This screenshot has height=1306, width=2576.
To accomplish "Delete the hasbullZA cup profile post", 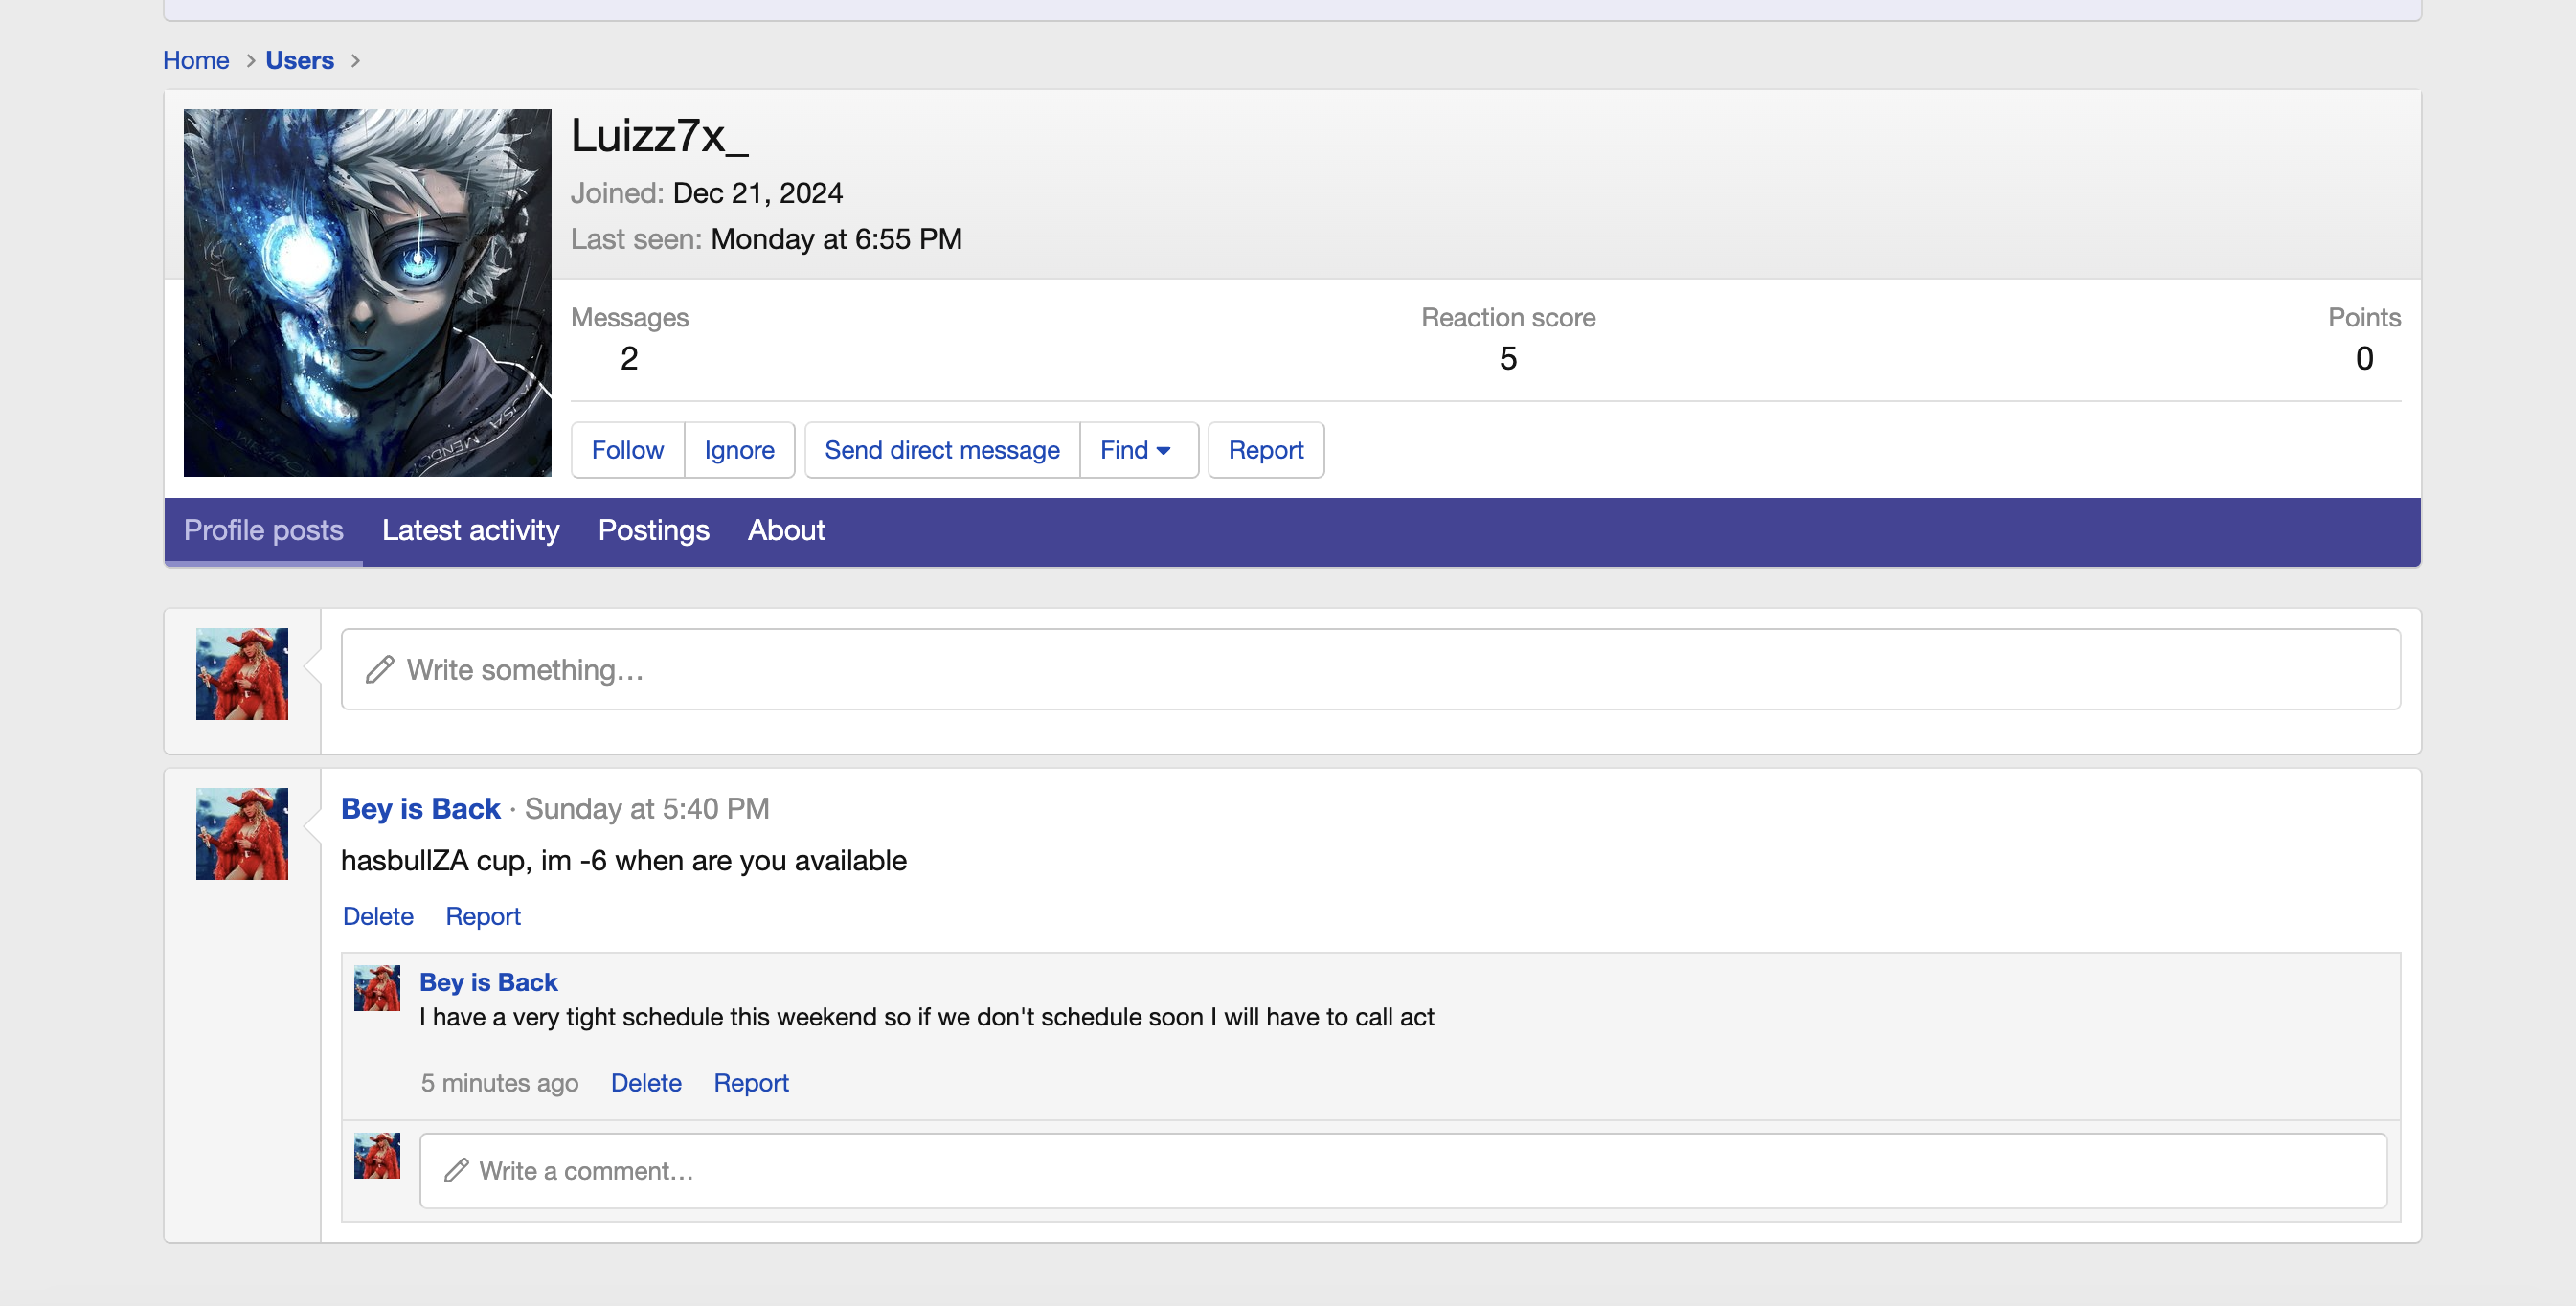I will pyautogui.click(x=378, y=916).
